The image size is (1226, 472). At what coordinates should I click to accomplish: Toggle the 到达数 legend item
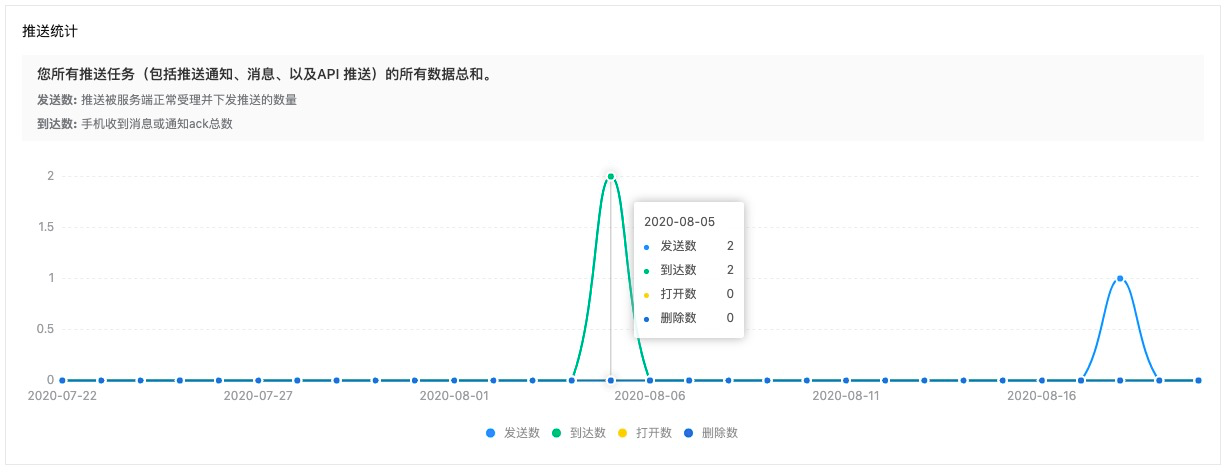(578, 433)
